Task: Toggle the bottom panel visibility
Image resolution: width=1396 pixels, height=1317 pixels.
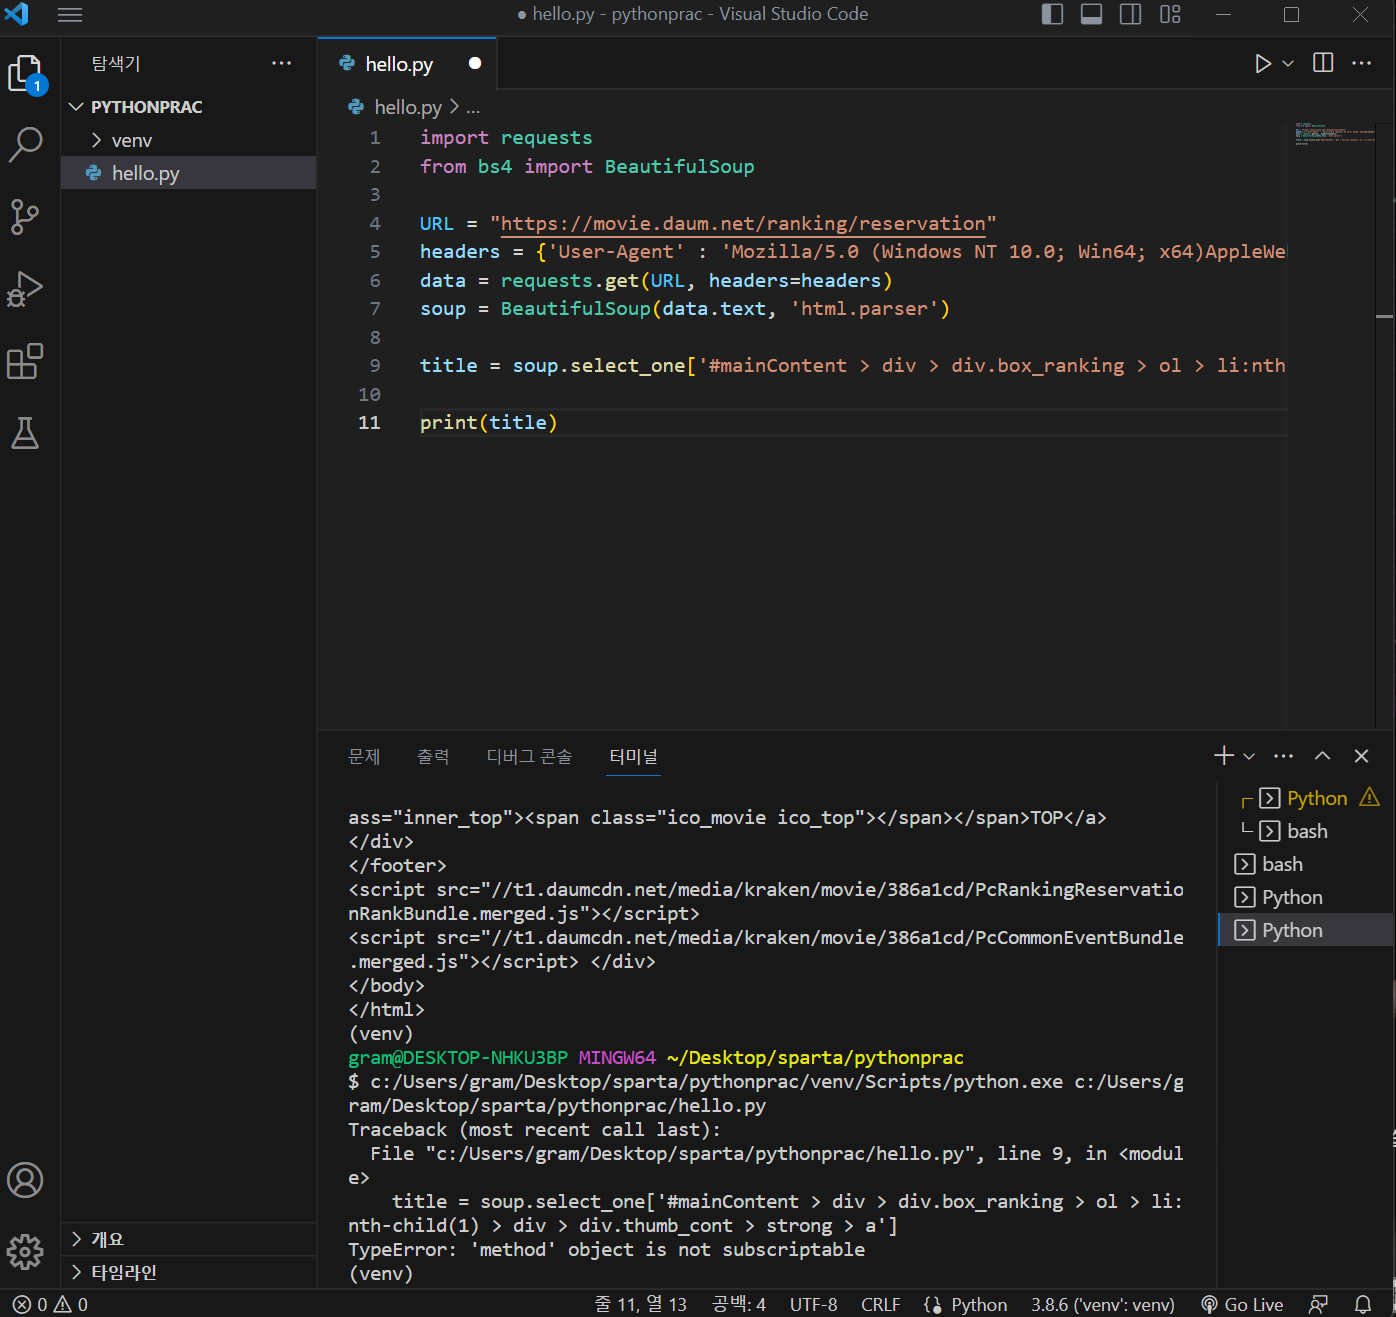Action: pyautogui.click(x=1092, y=14)
